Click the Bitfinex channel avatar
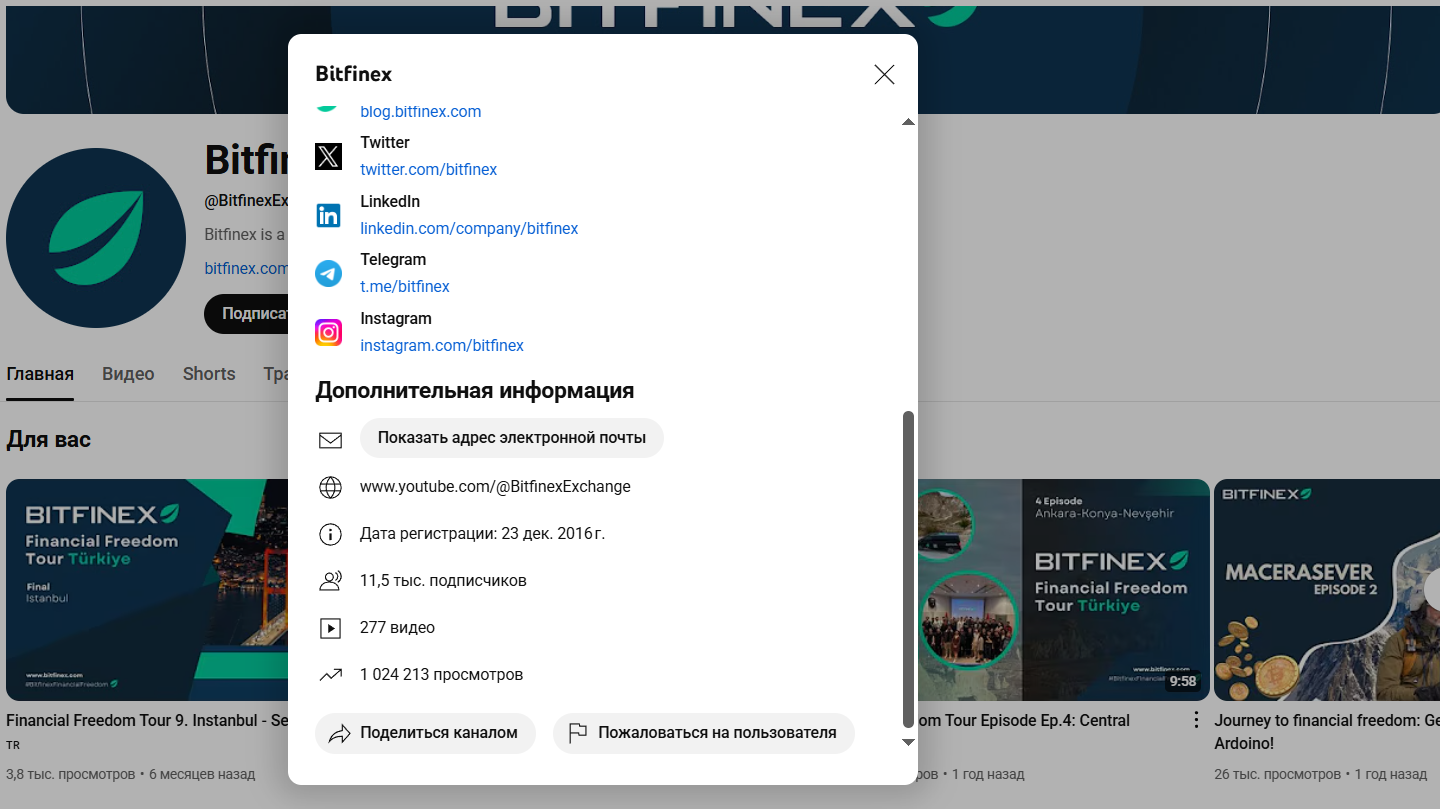Image resolution: width=1440 pixels, height=809 pixels. (96, 238)
